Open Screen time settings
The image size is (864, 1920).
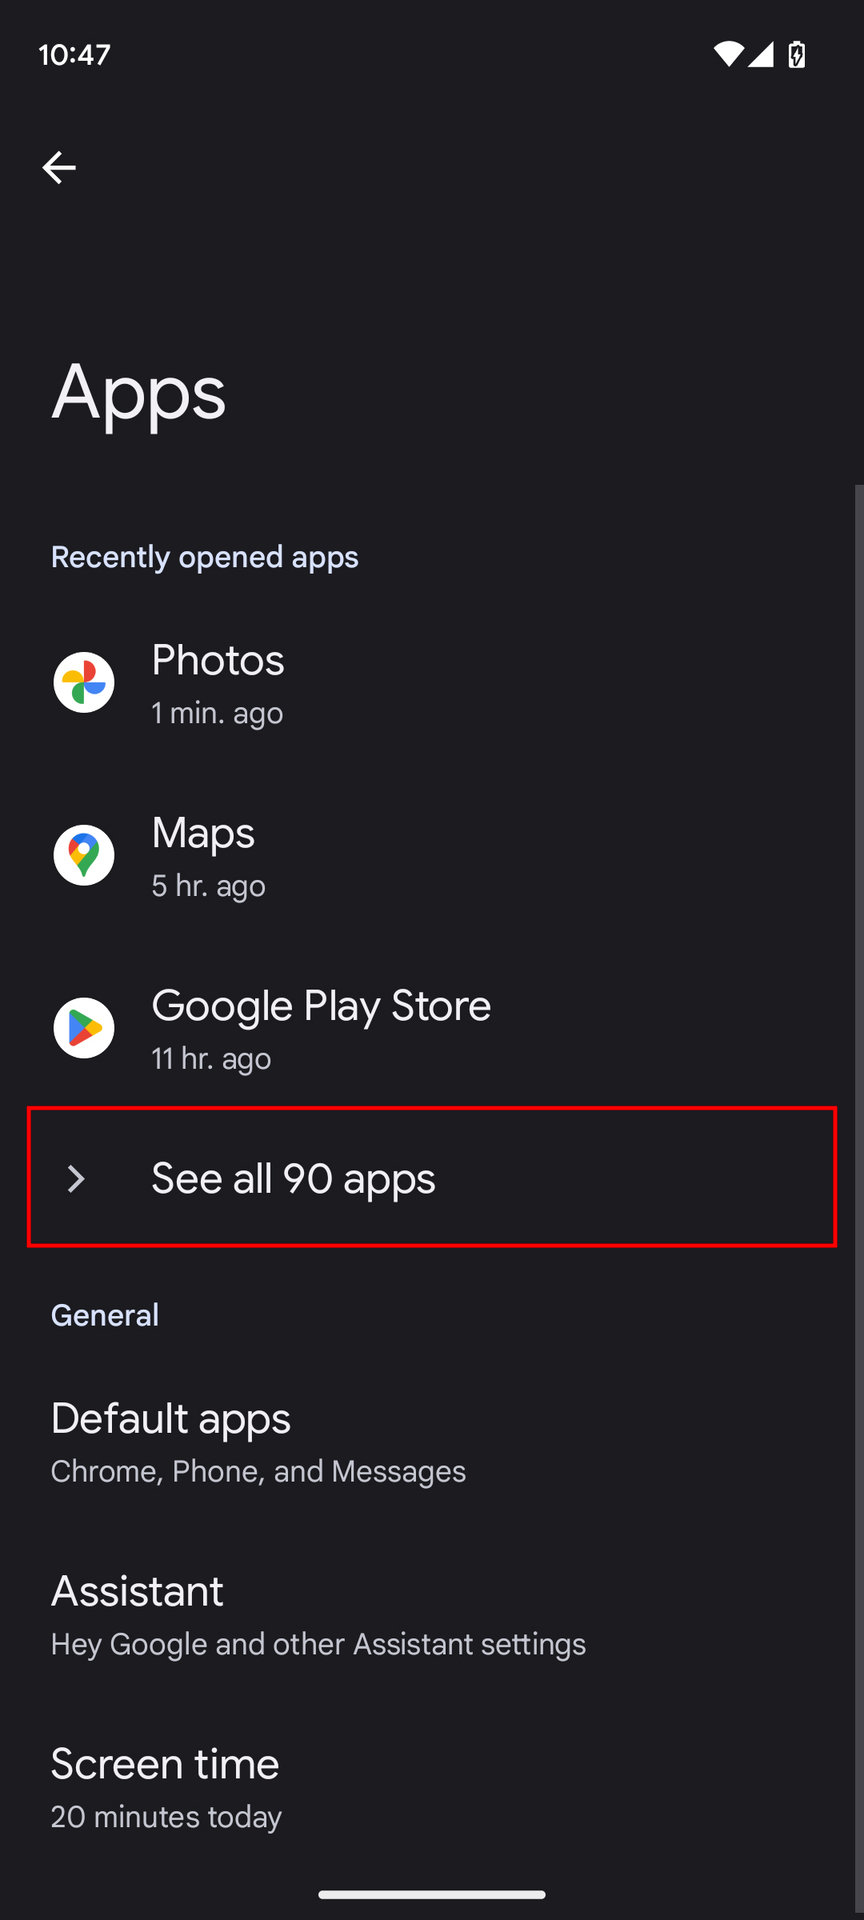(165, 1765)
